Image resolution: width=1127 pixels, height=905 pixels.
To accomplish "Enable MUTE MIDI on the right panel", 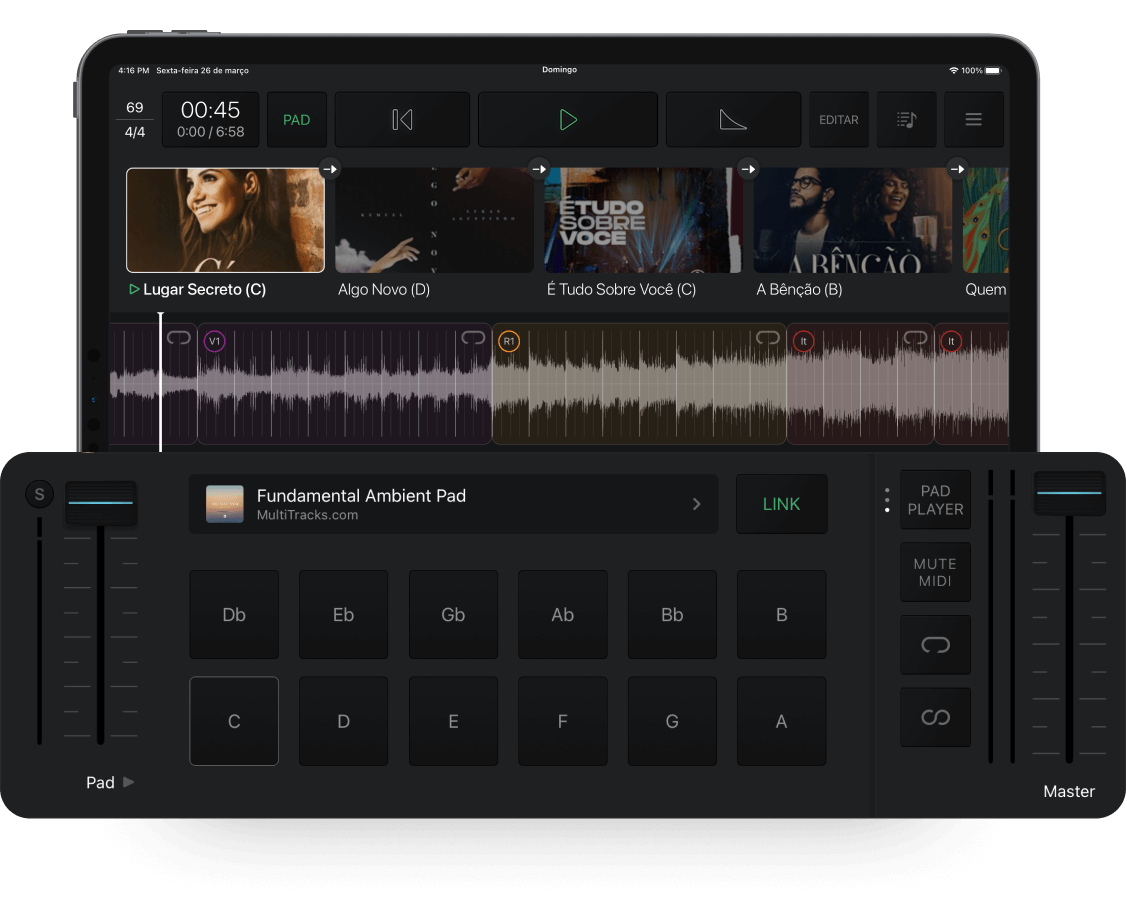I will [935, 571].
